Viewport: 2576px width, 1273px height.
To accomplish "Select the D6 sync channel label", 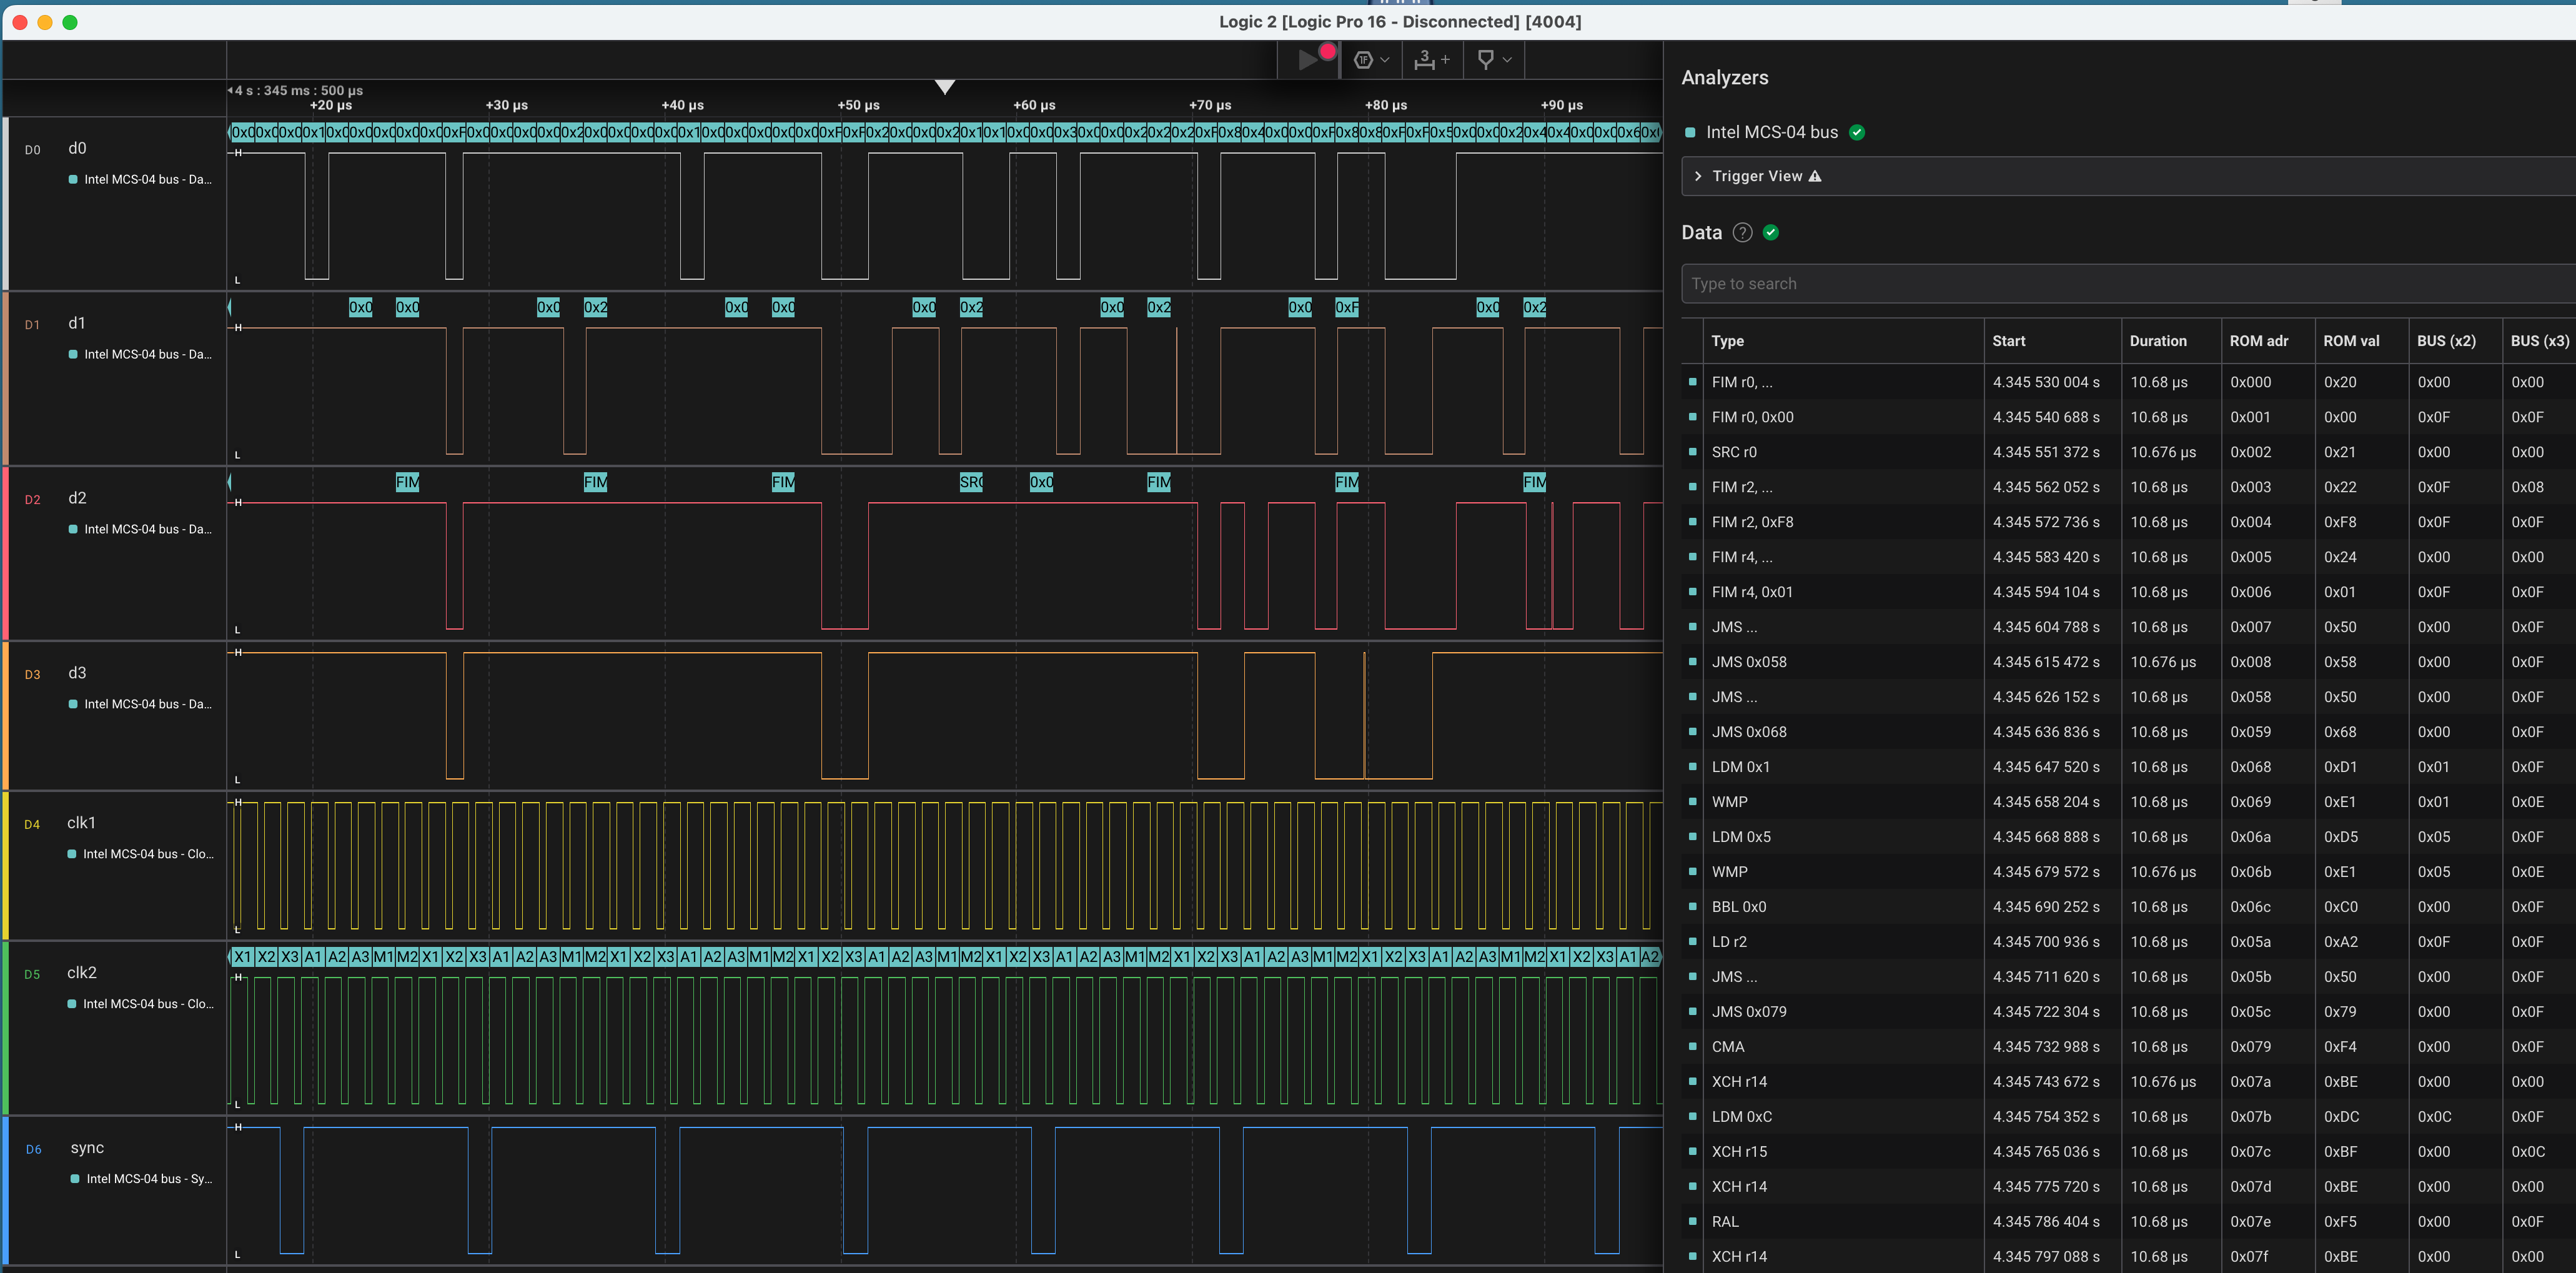I will 87,1148.
